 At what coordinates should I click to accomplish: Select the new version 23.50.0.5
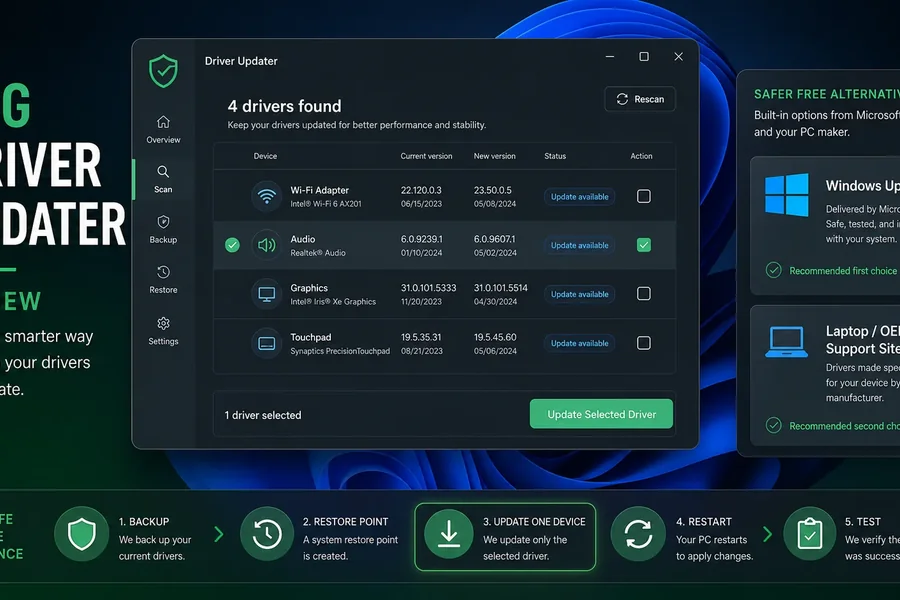[x=492, y=190]
